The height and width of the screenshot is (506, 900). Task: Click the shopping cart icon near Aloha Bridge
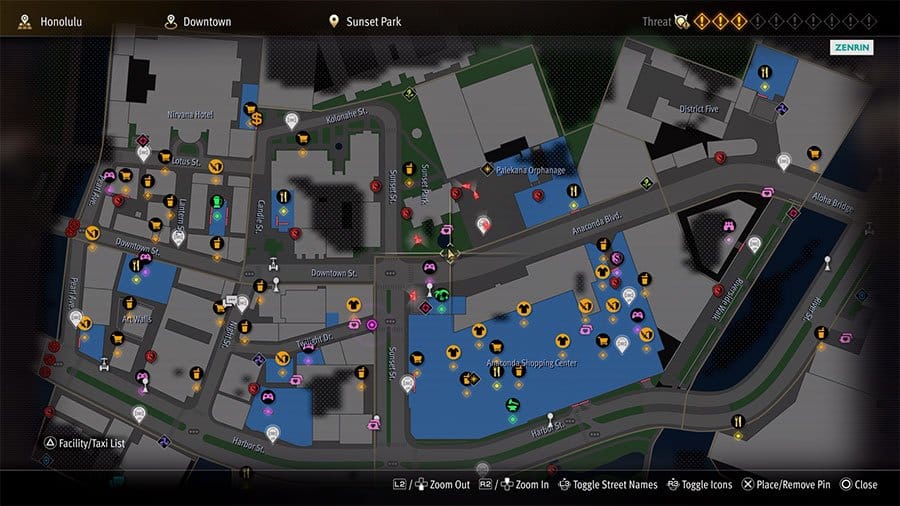[814, 153]
